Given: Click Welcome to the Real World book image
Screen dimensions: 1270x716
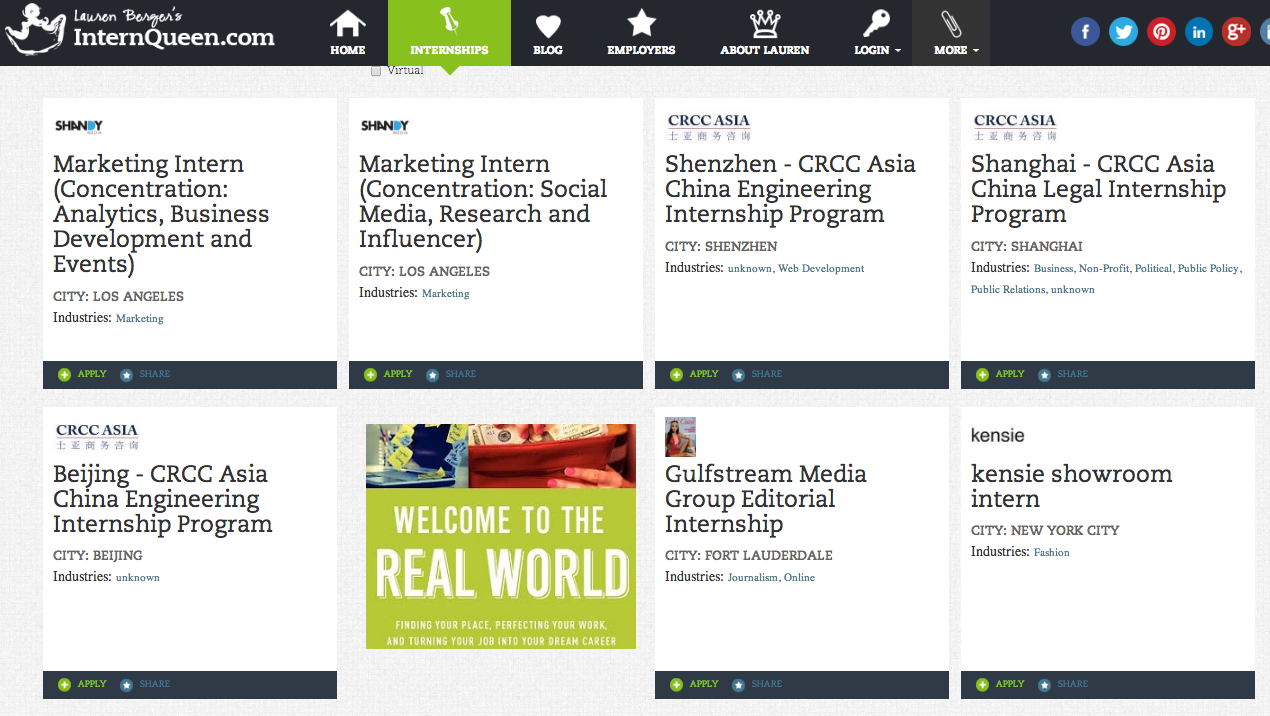Looking at the screenshot, I should pos(501,537).
